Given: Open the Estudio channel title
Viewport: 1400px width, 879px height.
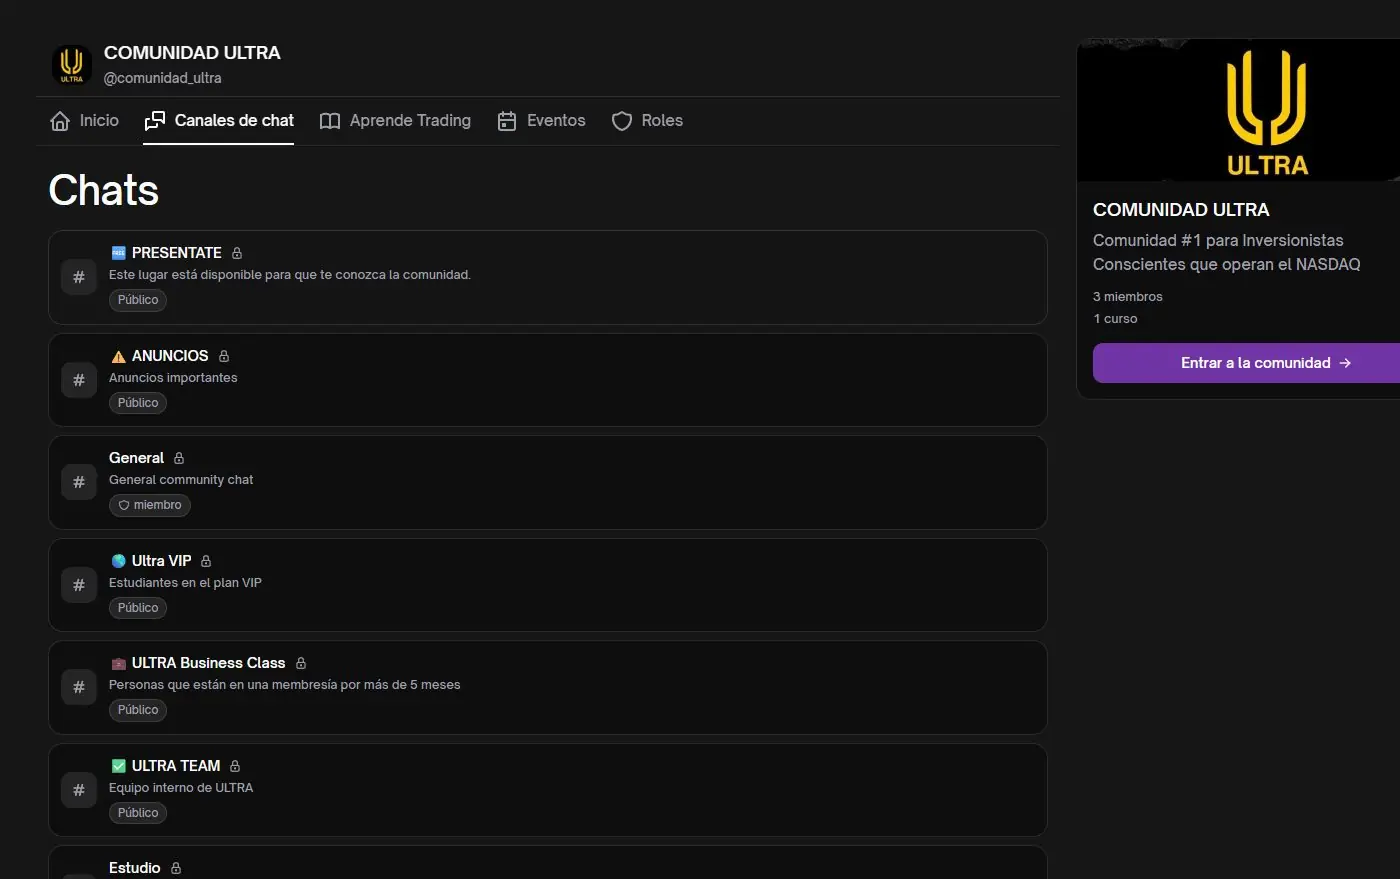Looking at the screenshot, I should [x=135, y=868].
